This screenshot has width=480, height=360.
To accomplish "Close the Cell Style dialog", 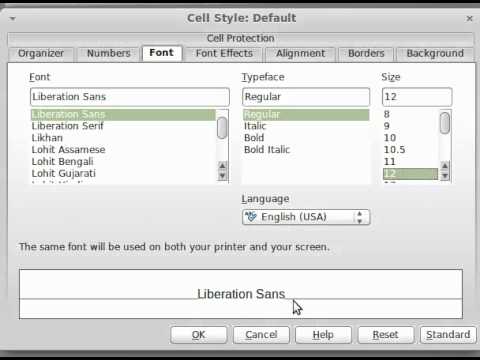I will 470,18.
